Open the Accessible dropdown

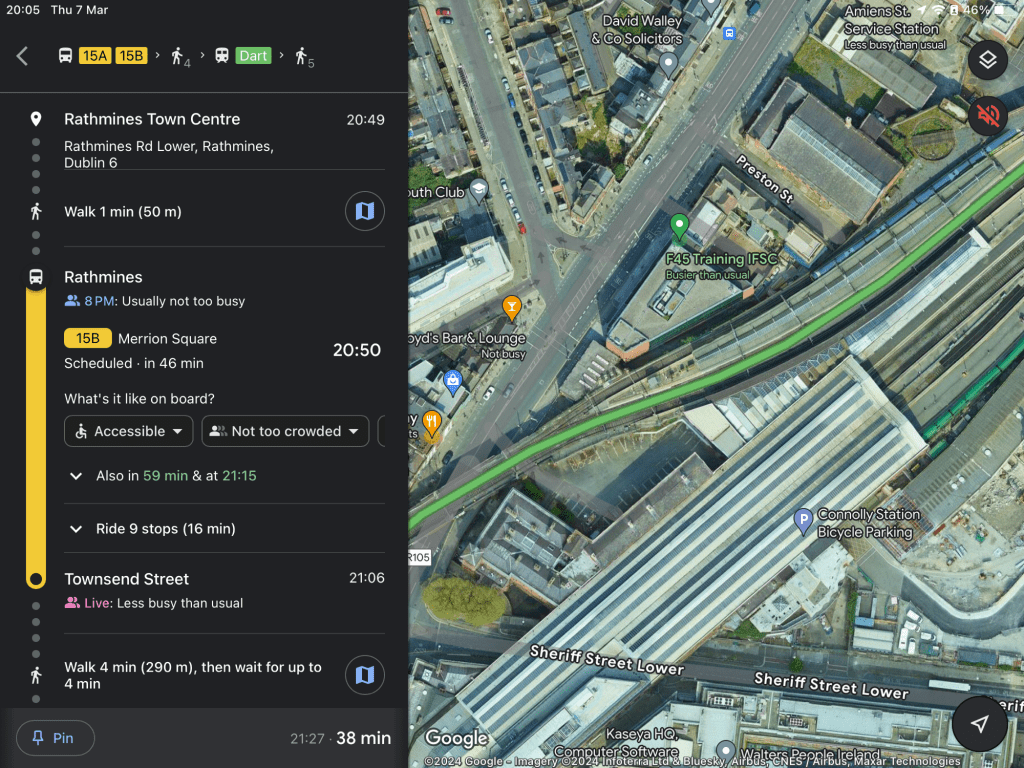coord(129,431)
